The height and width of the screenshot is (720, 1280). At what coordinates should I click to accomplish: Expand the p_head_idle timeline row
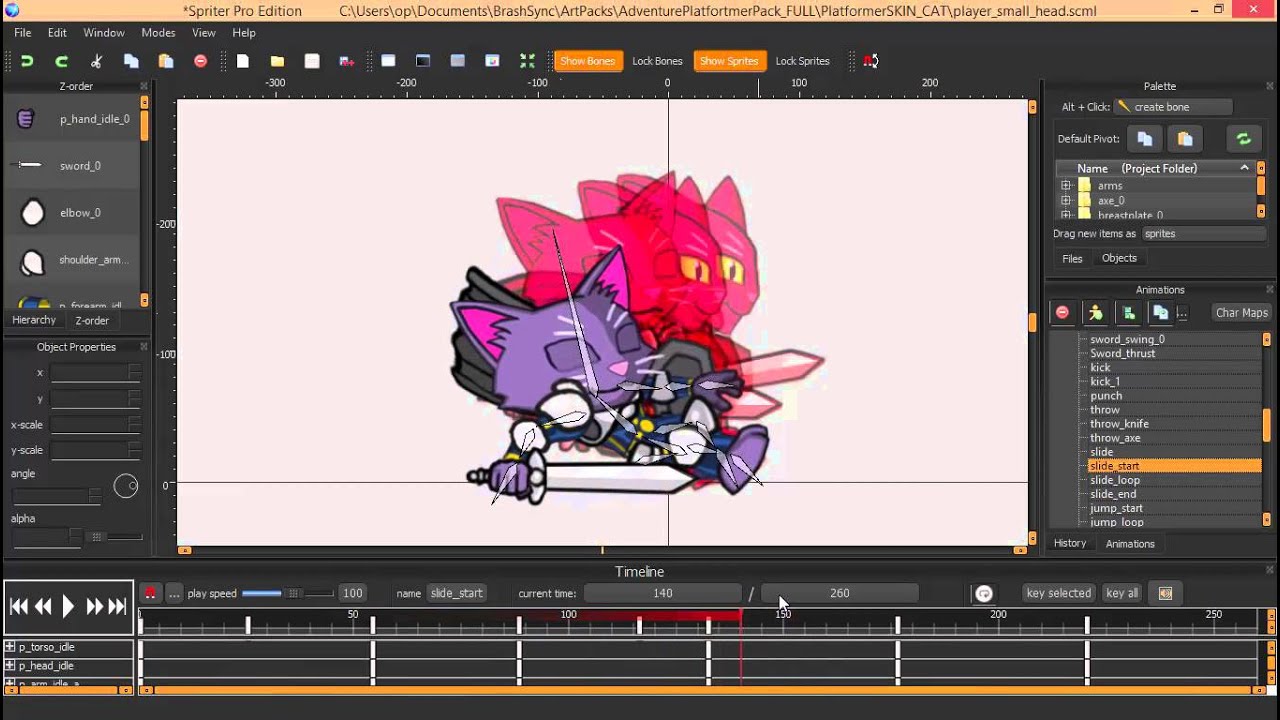pyautogui.click(x=10, y=666)
